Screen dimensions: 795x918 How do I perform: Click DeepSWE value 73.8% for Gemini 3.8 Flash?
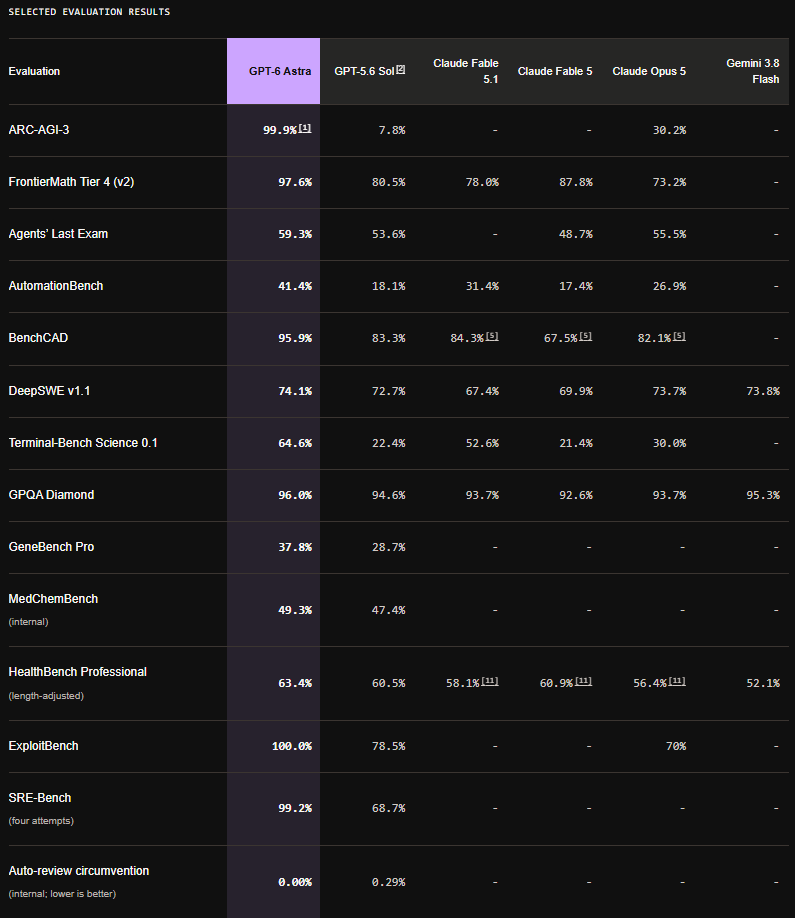[763, 391]
